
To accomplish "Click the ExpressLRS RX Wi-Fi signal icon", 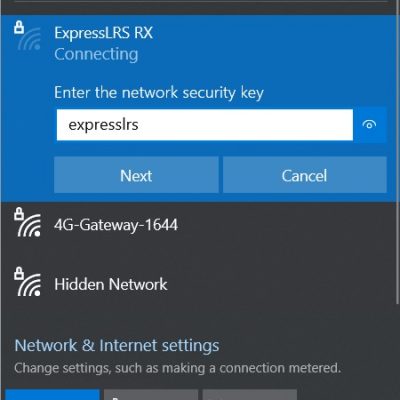I will pos(29,39).
